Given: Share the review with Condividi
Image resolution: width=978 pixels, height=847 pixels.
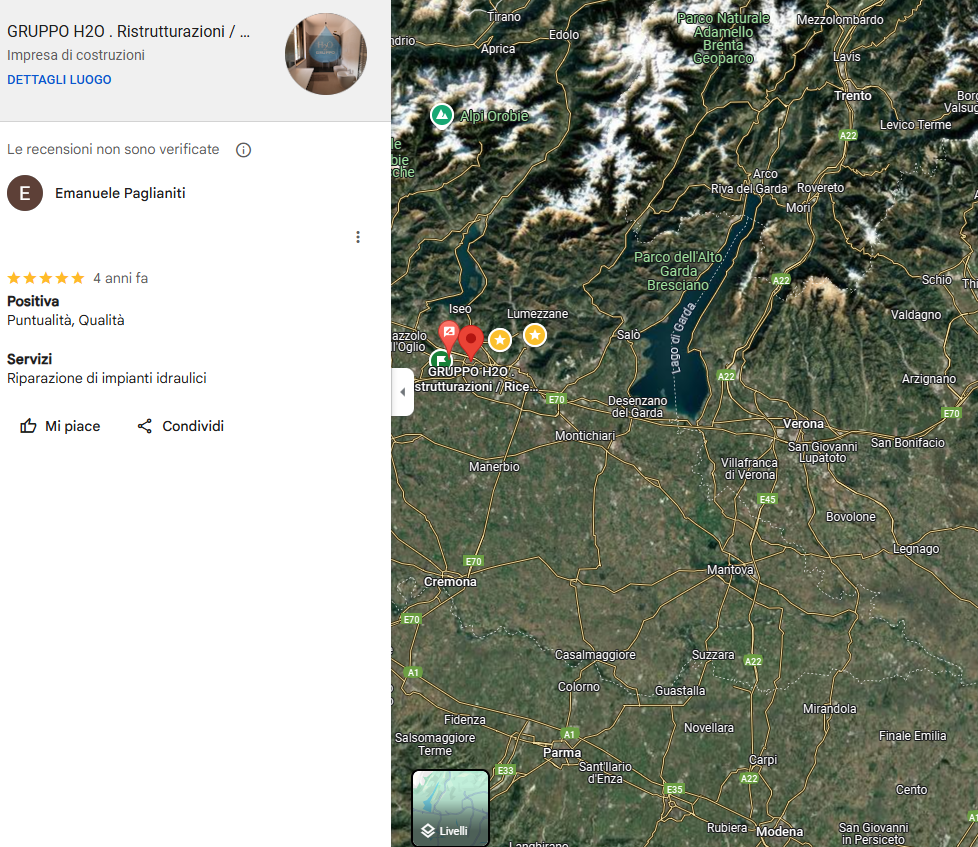Looking at the screenshot, I should pyautogui.click(x=180, y=426).
